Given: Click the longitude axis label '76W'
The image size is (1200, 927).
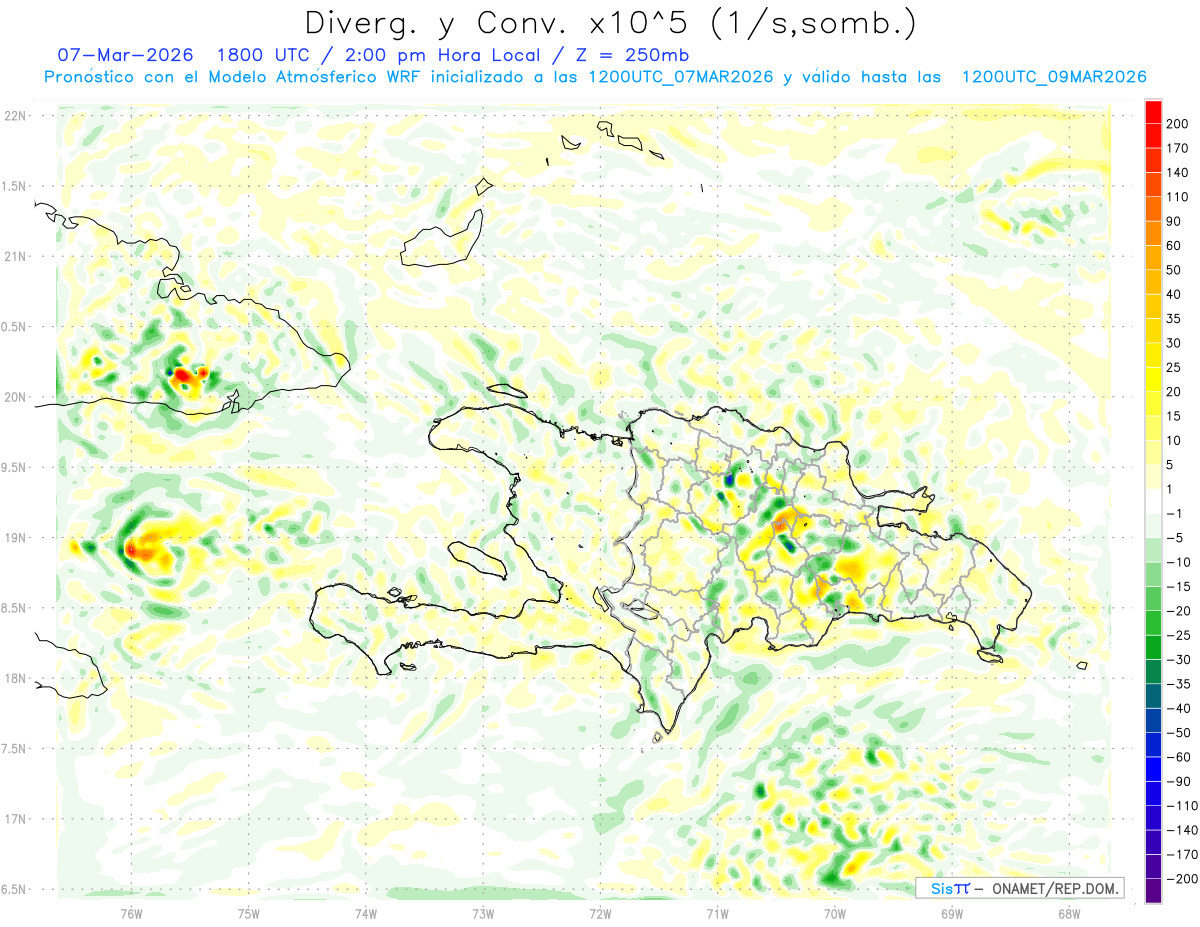Looking at the screenshot, I should coord(131,913).
